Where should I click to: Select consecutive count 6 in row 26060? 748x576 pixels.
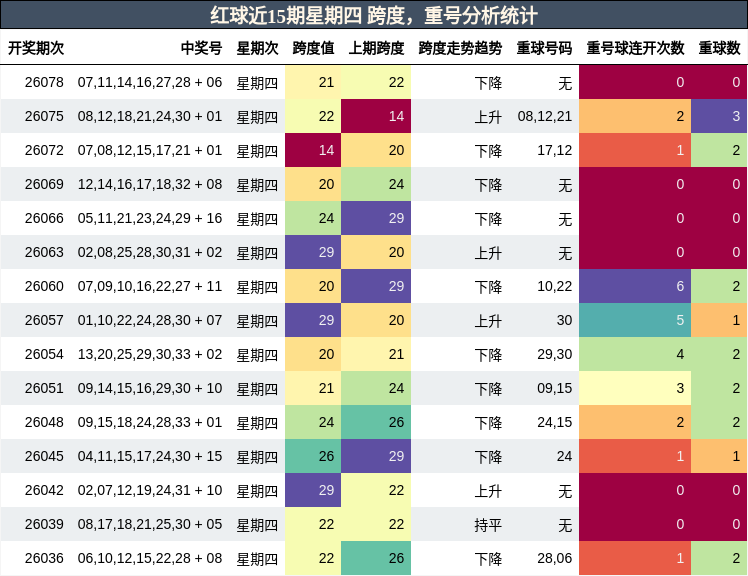(635, 286)
